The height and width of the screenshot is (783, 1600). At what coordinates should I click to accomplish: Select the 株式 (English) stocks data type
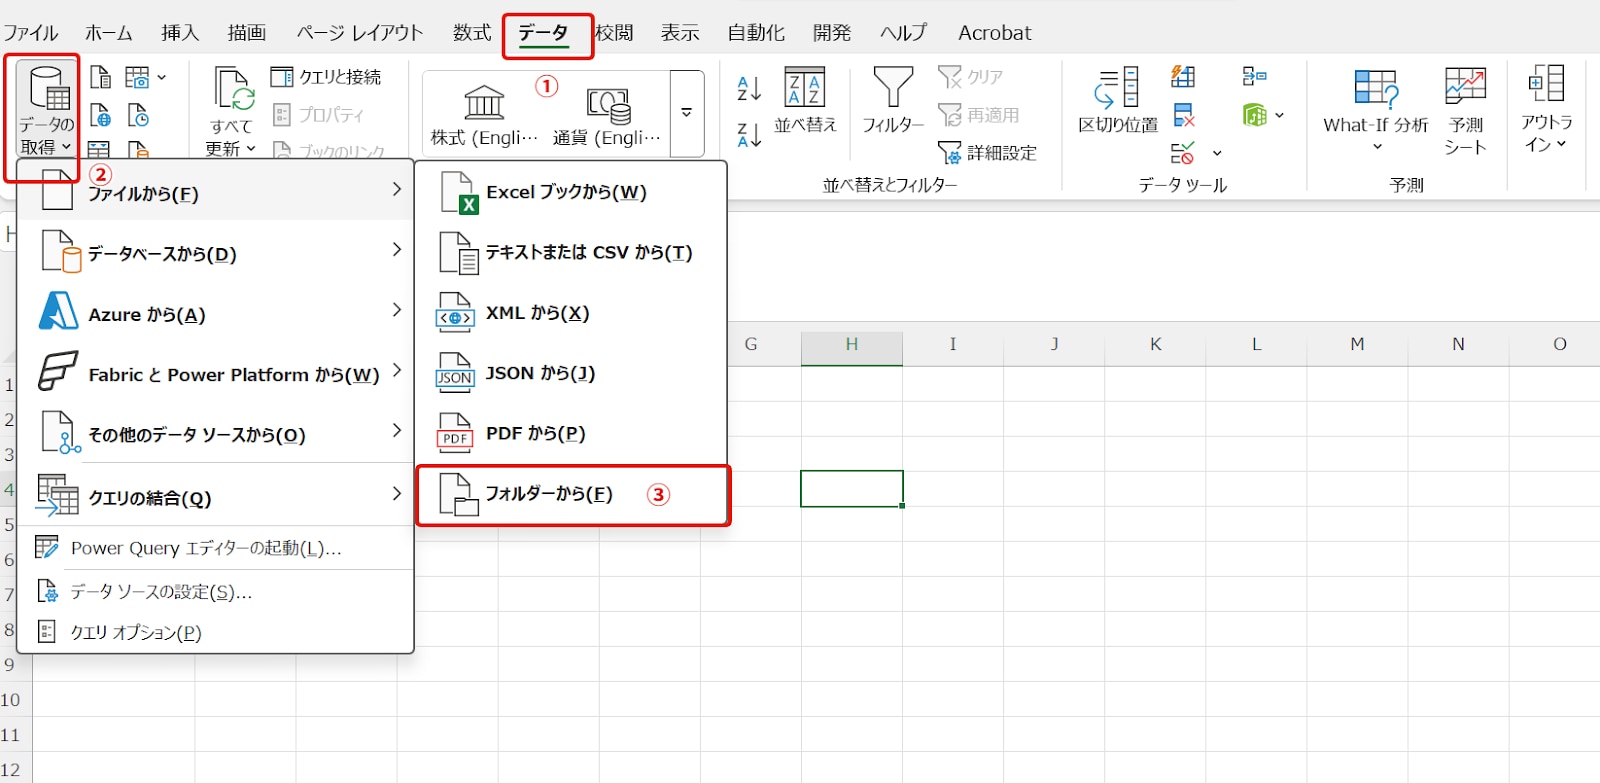click(x=485, y=115)
